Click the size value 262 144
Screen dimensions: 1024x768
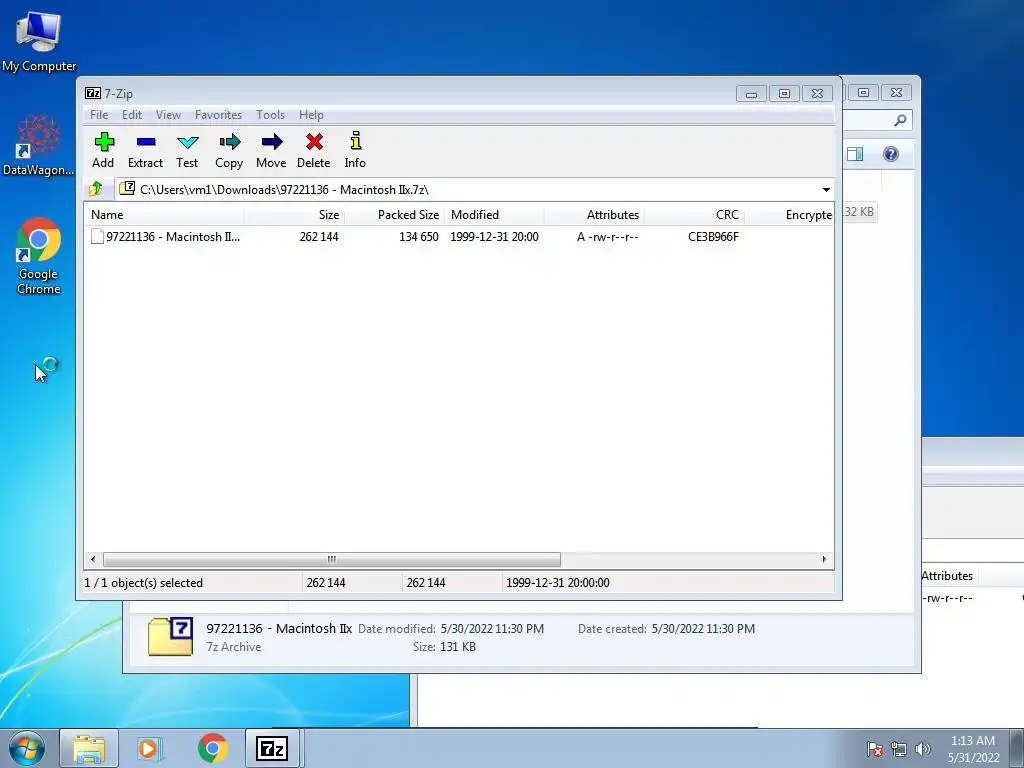(x=319, y=236)
